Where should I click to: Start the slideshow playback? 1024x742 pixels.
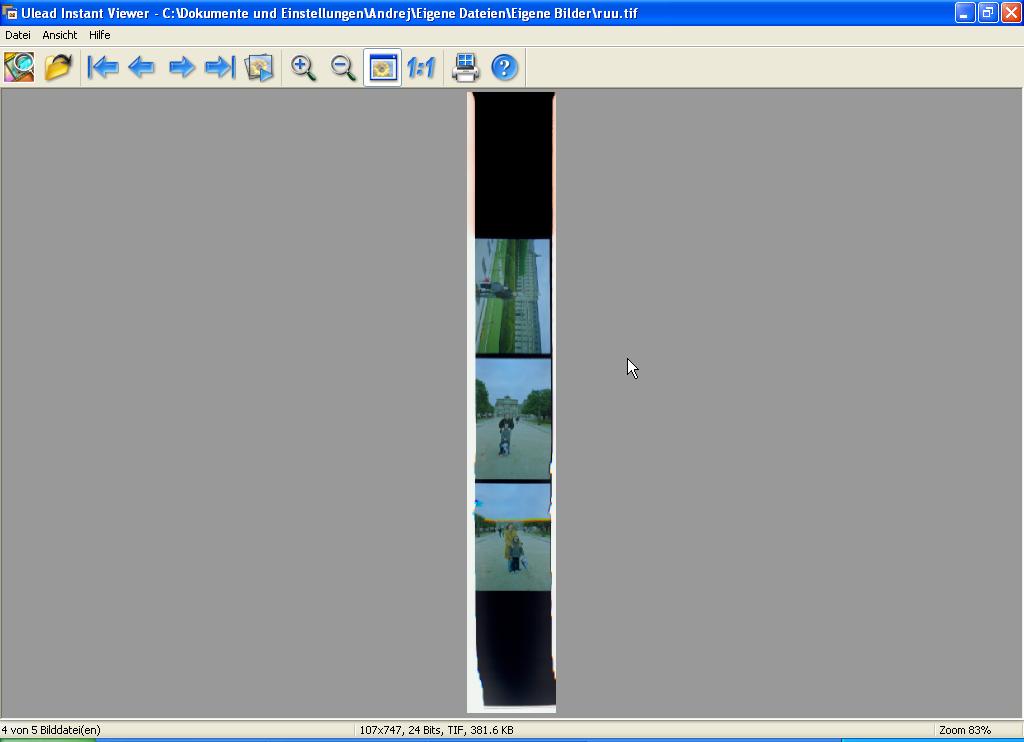point(259,67)
